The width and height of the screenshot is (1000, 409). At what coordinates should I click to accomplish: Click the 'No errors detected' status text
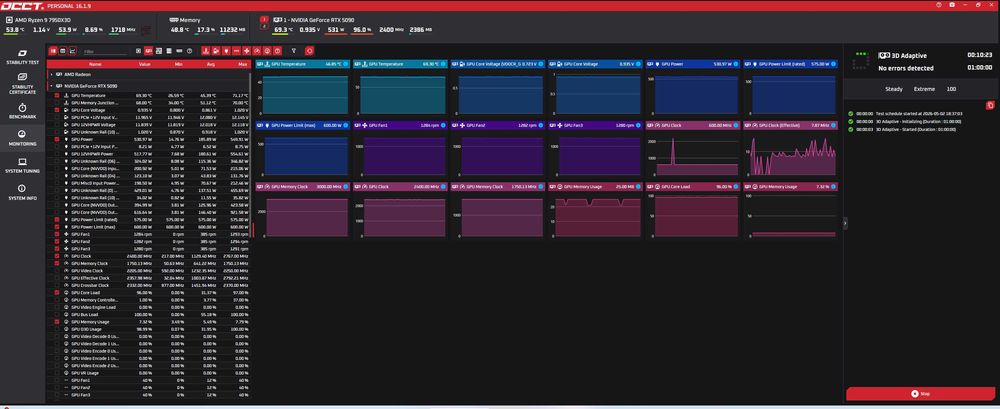906,68
